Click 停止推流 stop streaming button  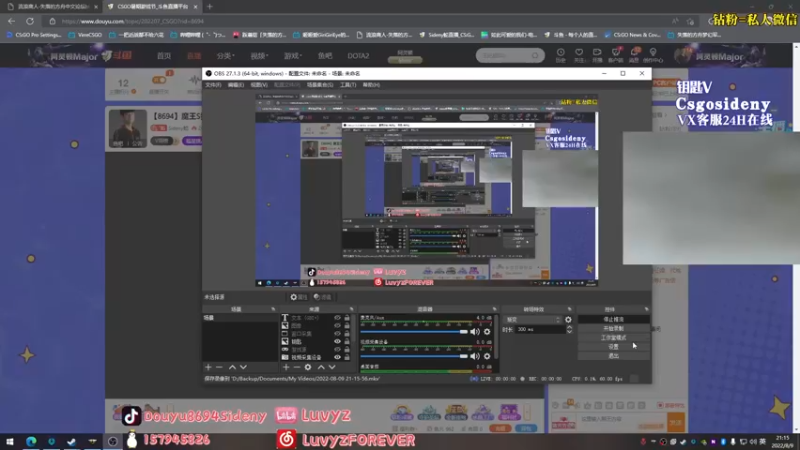point(613,319)
